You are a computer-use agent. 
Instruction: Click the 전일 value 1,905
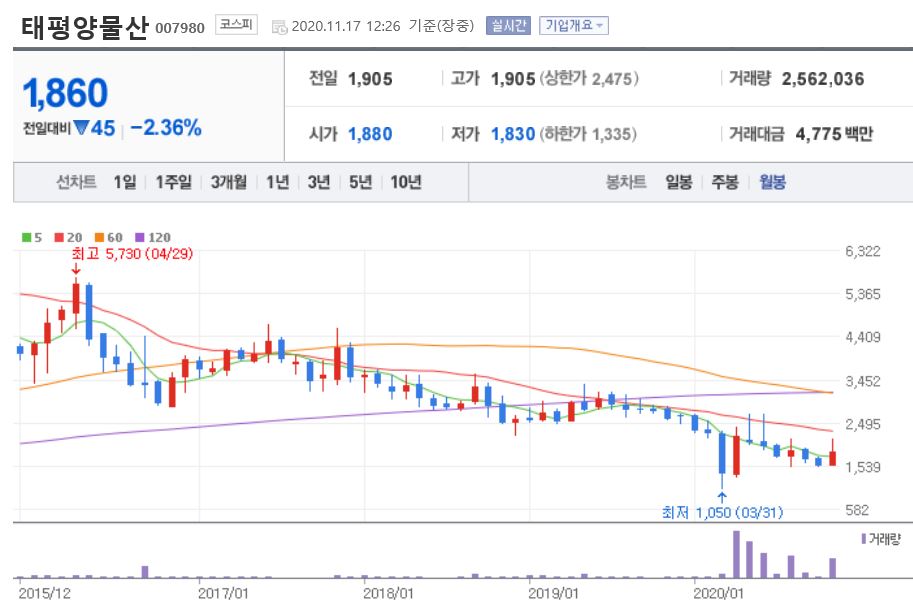click(x=370, y=79)
